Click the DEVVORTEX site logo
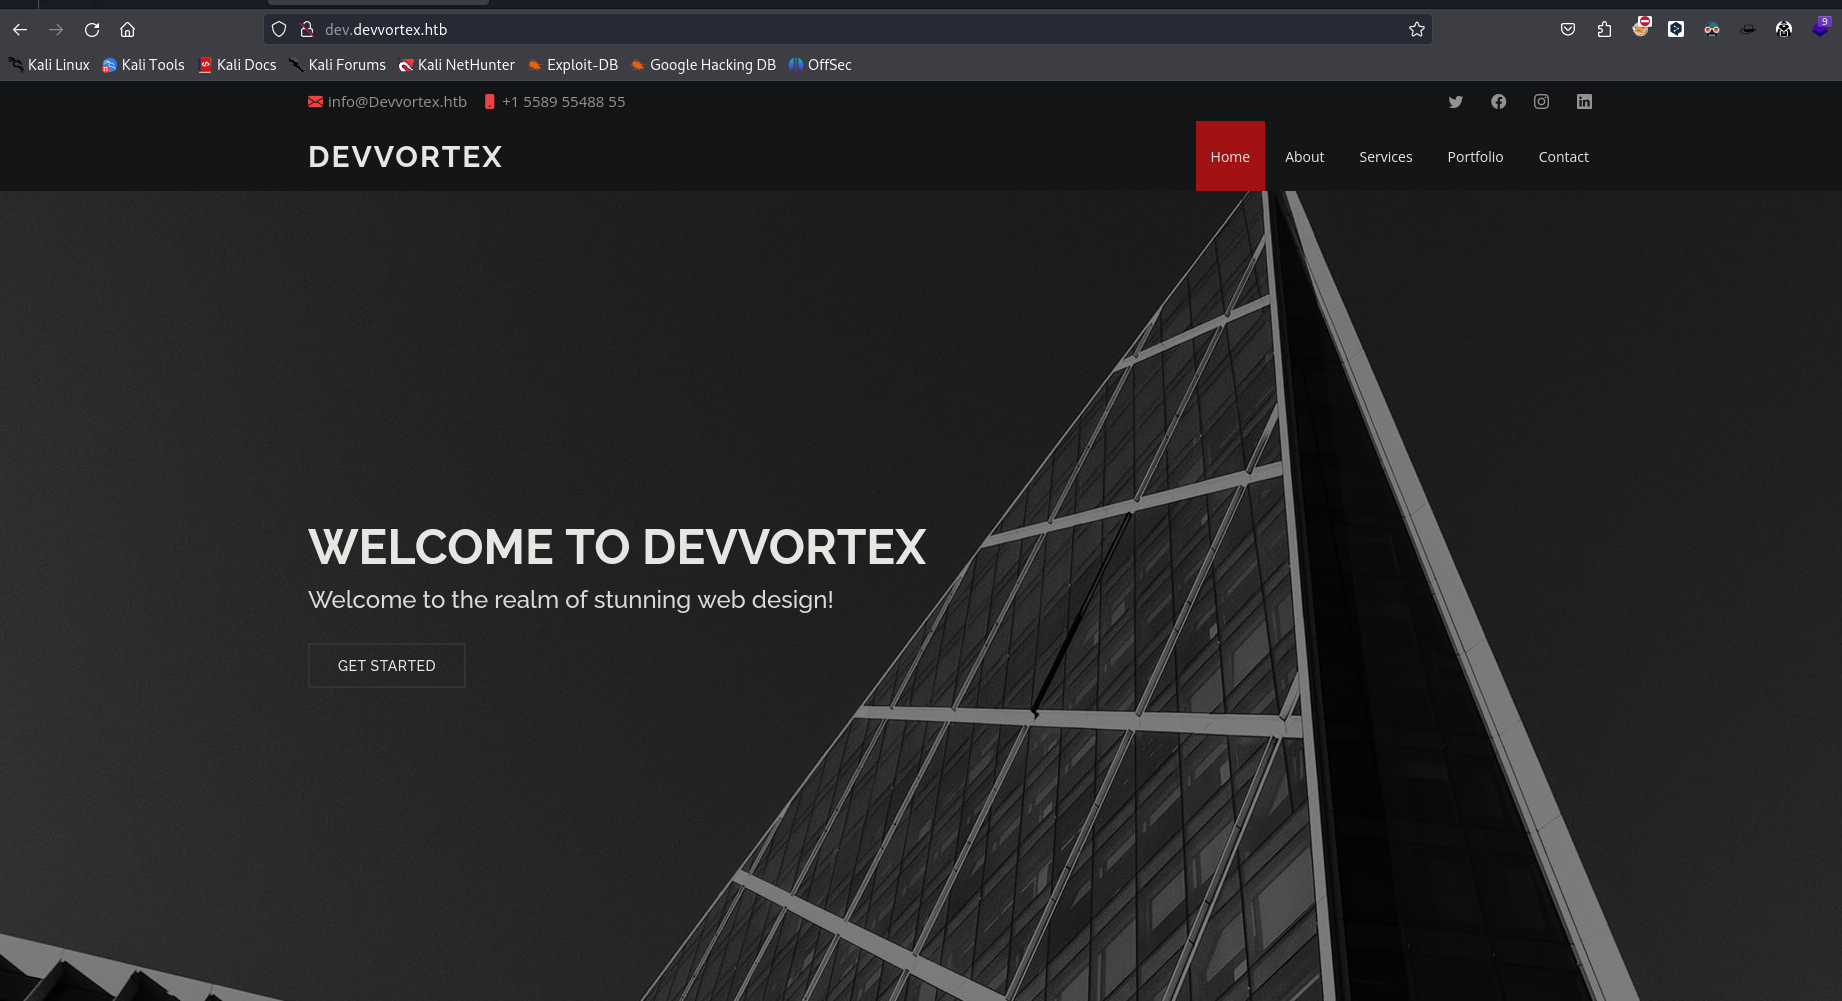This screenshot has width=1842, height=1001. tap(405, 157)
